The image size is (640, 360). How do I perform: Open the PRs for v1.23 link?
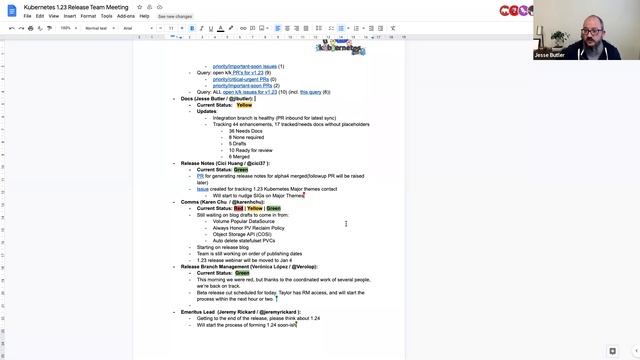248,73
